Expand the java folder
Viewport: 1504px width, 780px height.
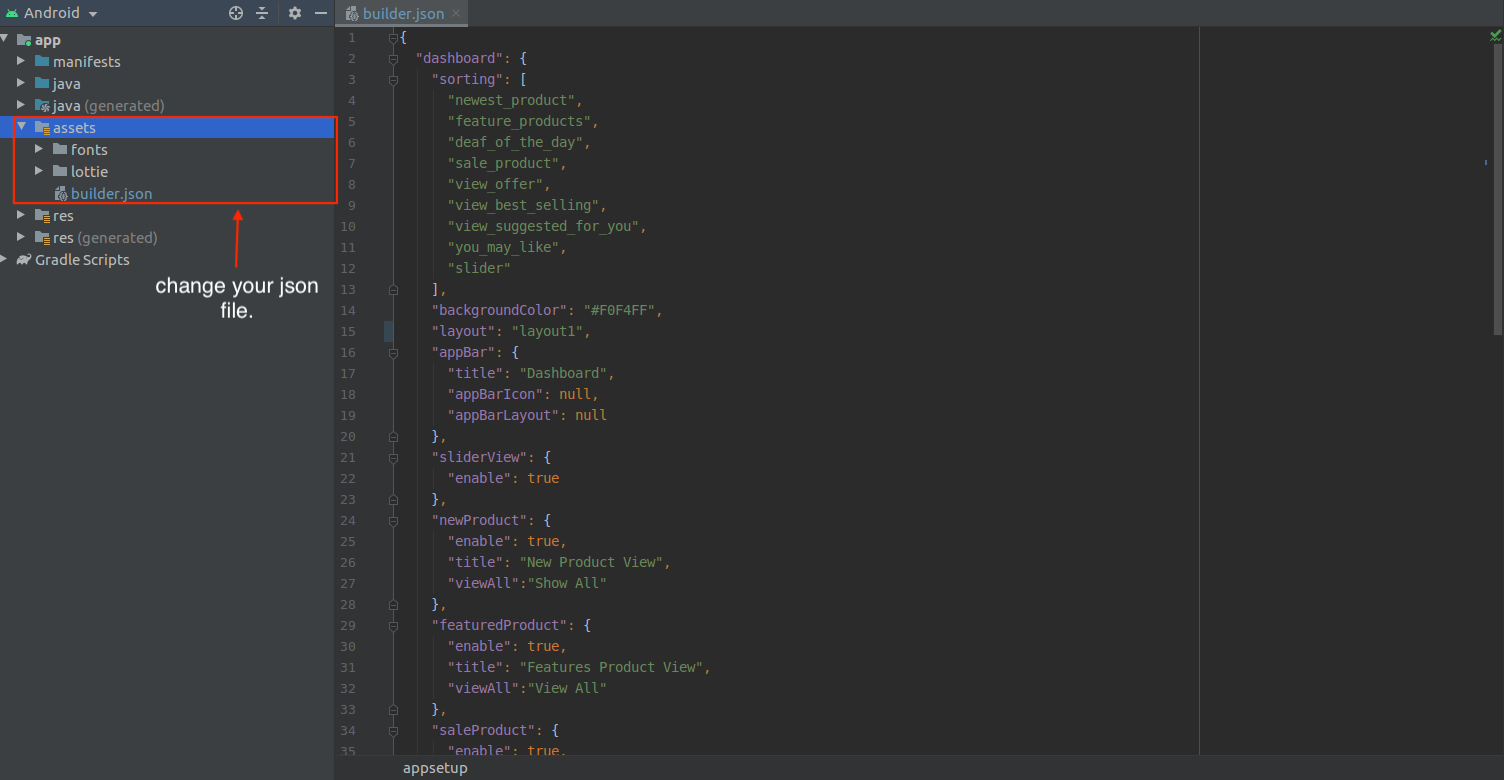(x=21, y=83)
